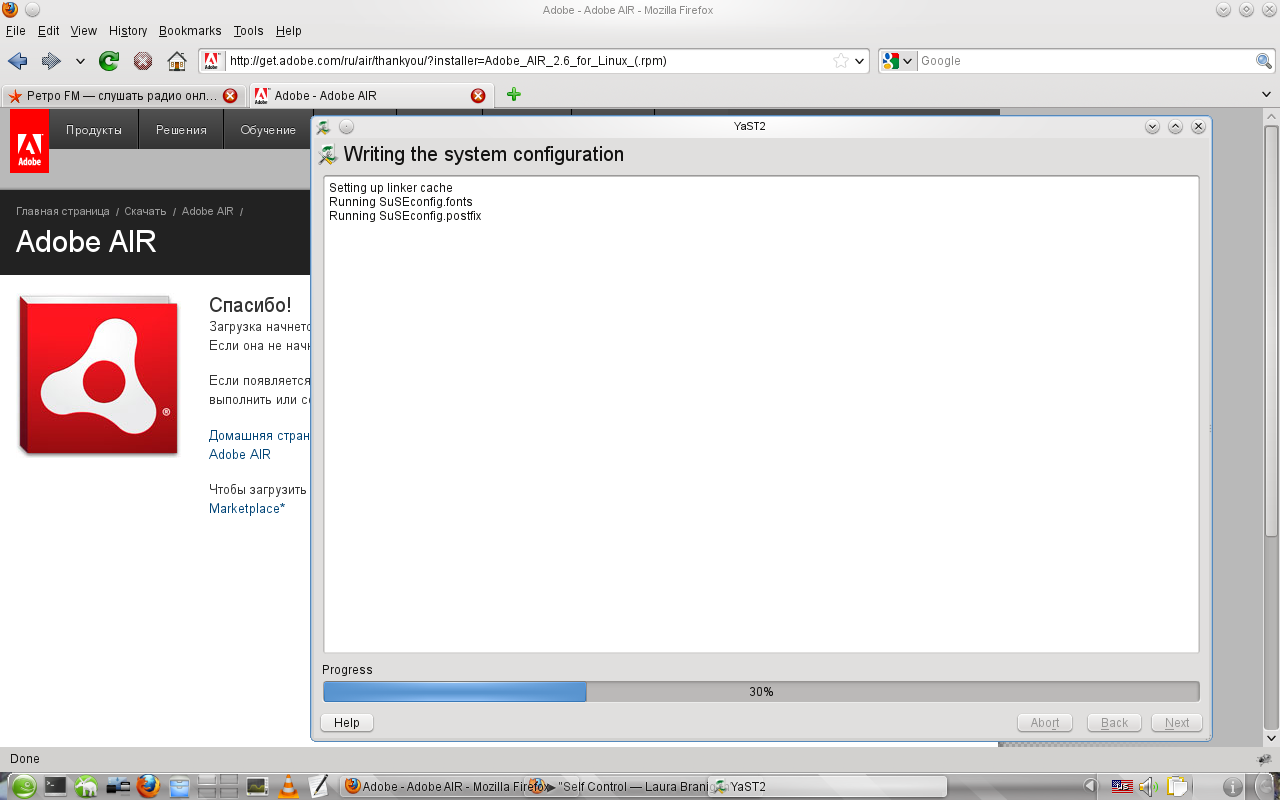Launch VLC media player from the panel
This screenshot has width=1280, height=800.
[288, 787]
